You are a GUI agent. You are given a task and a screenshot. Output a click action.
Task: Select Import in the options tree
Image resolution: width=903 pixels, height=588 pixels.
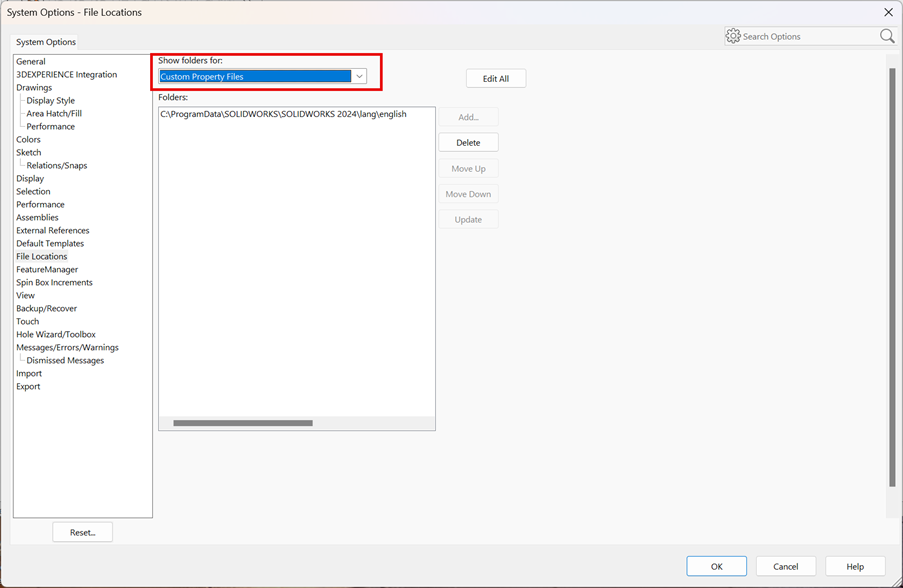tap(29, 374)
